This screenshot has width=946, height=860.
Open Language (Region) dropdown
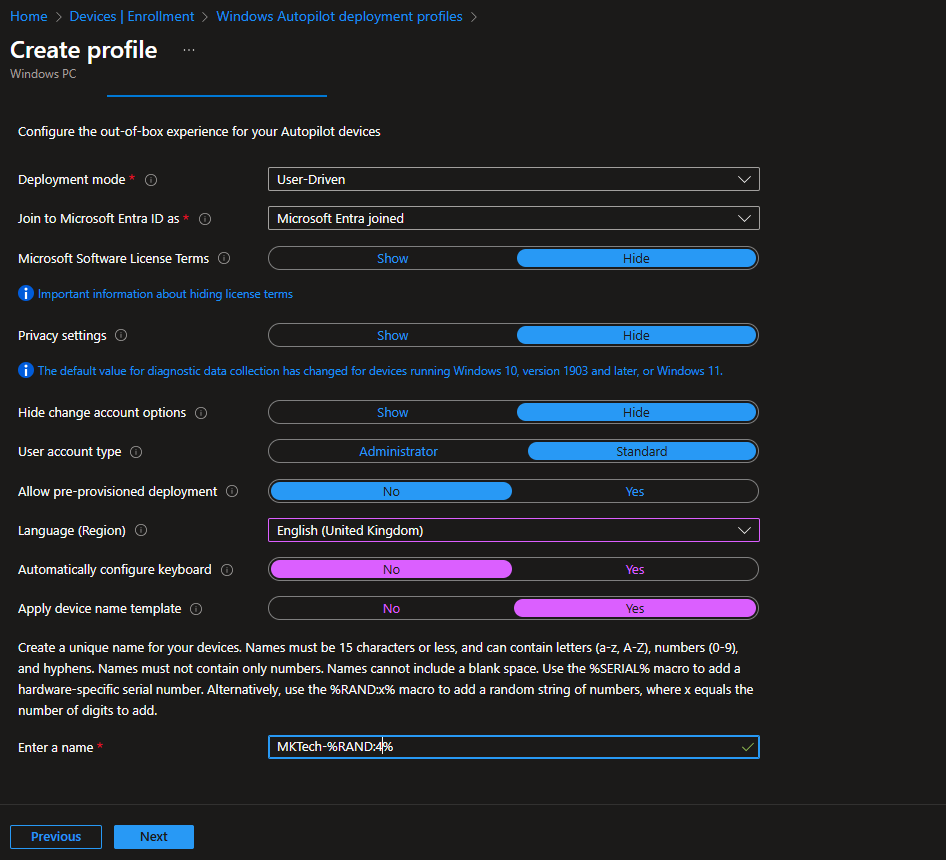[513, 531]
